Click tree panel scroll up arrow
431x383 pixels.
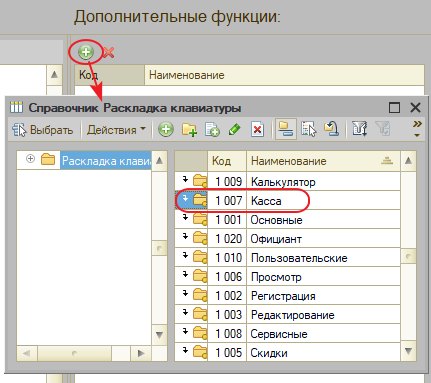[x=159, y=160]
